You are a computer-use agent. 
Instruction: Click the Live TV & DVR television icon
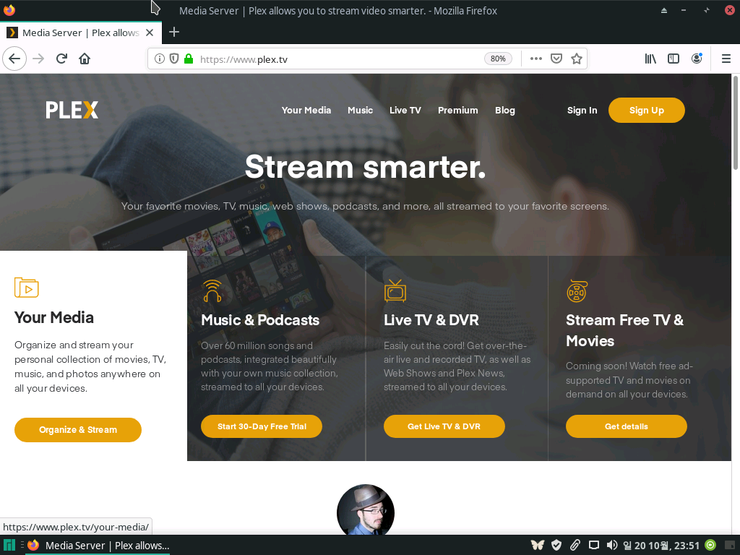[x=395, y=291]
